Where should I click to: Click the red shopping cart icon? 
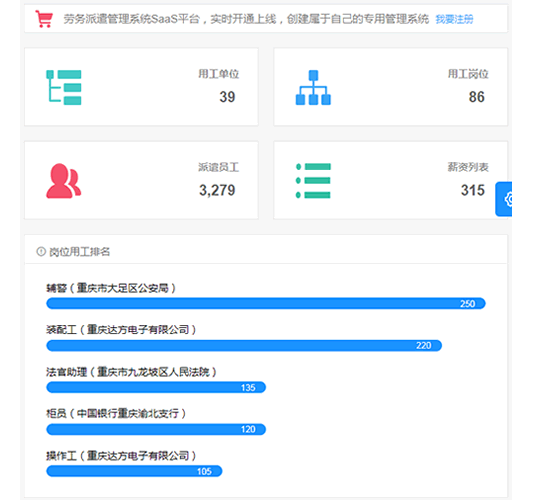tap(44, 19)
